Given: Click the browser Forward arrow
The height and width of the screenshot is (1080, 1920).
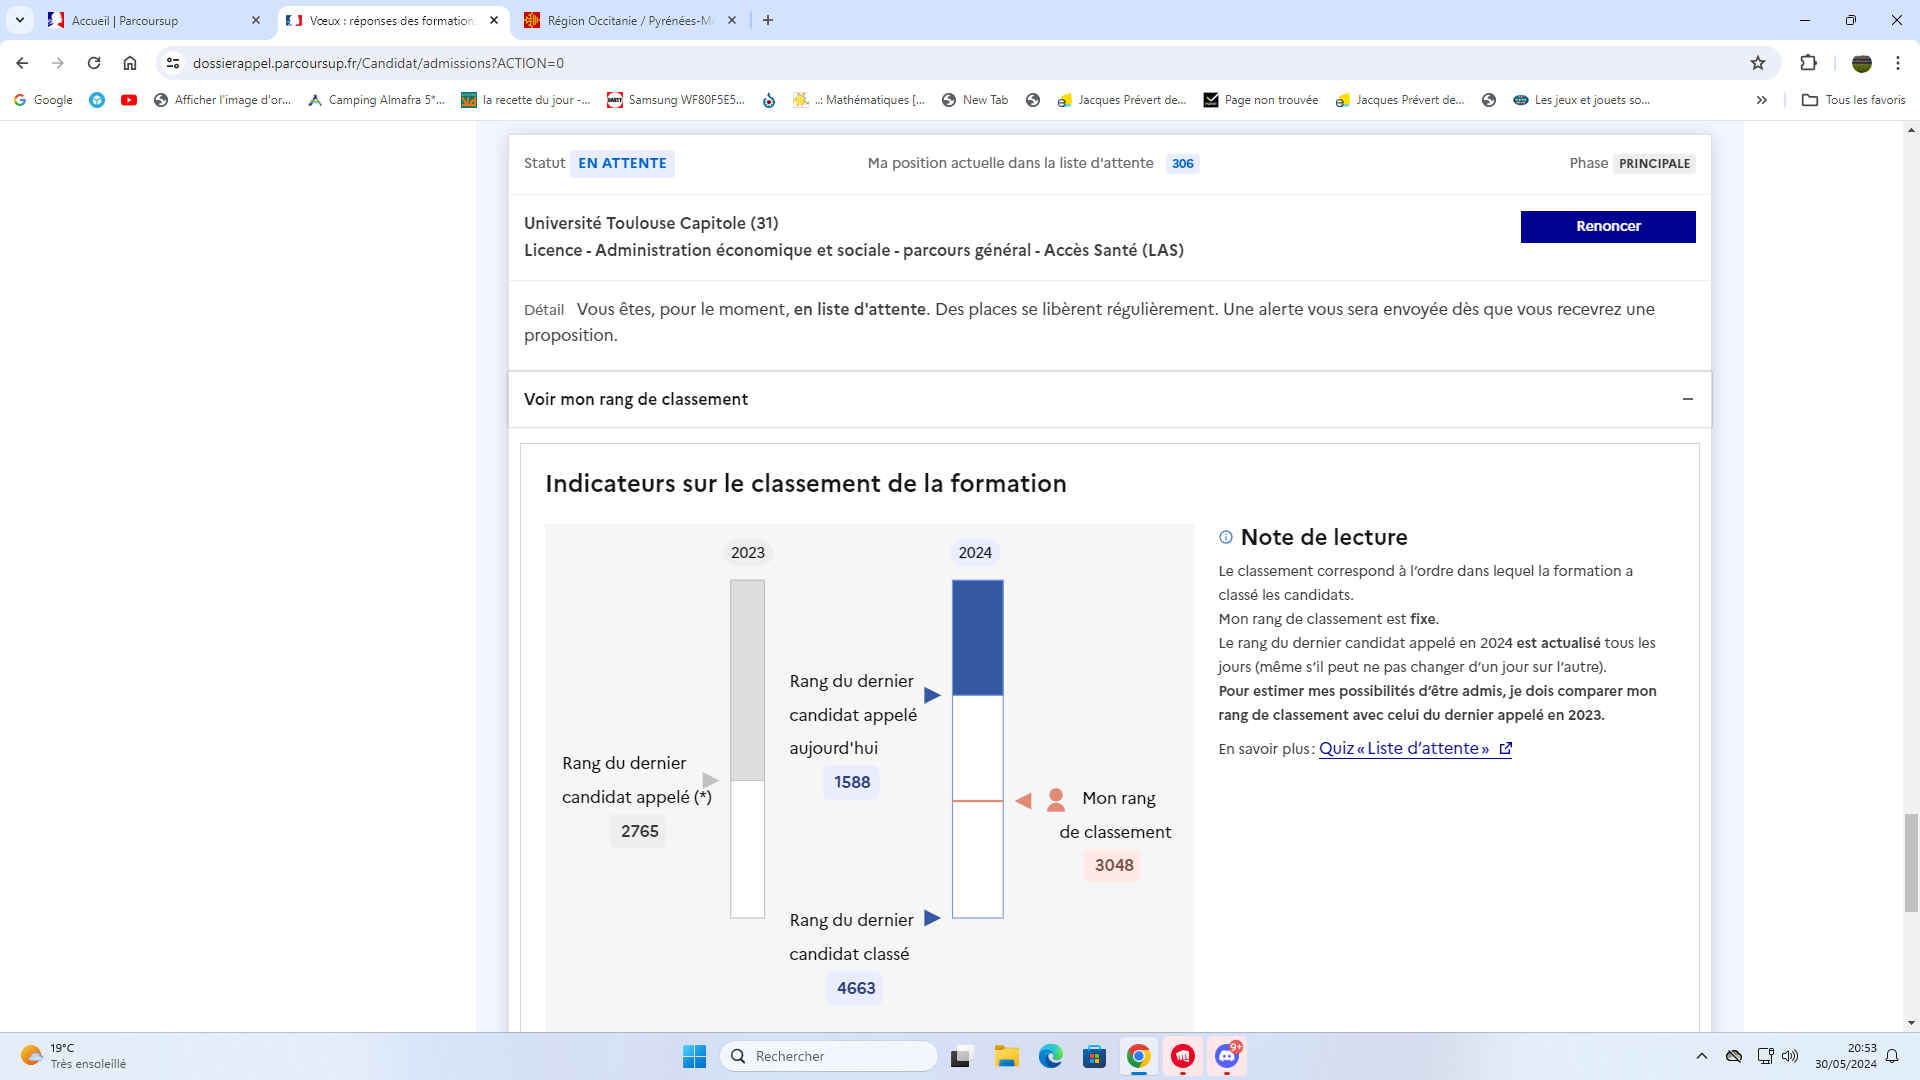Looking at the screenshot, I should [58, 63].
